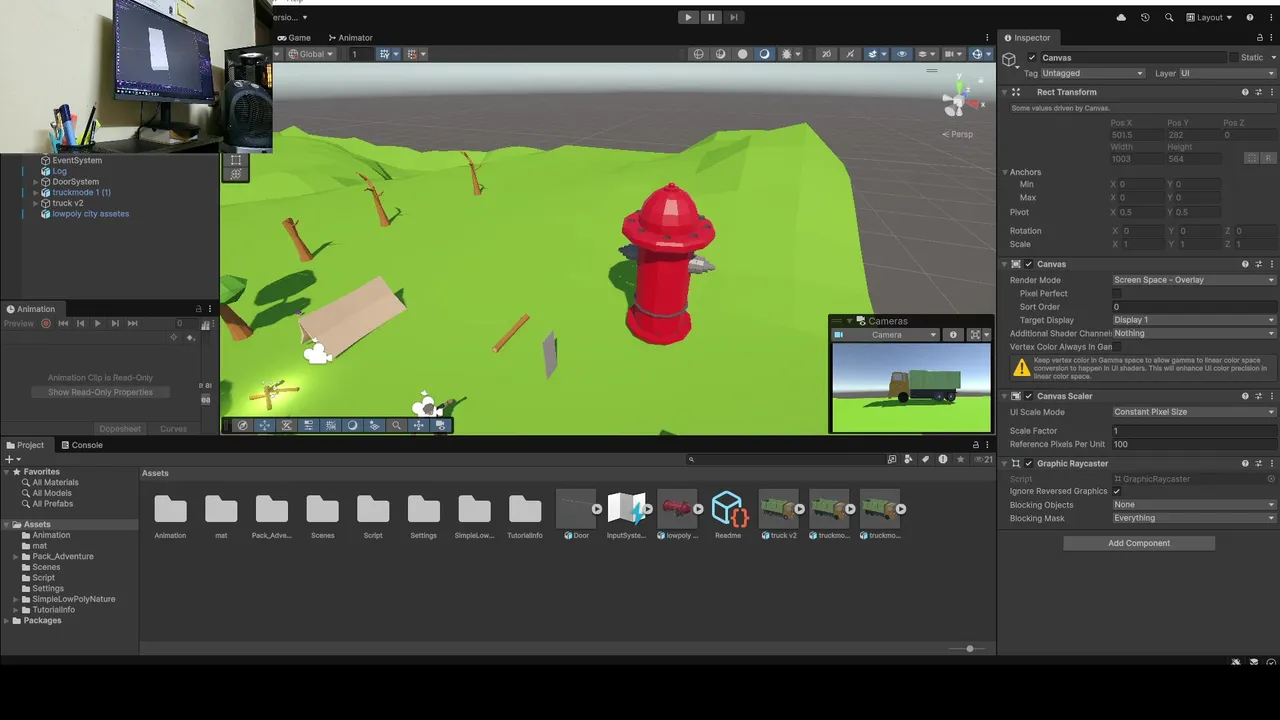Click the Add Component button

pyautogui.click(x=1139, y=543)
